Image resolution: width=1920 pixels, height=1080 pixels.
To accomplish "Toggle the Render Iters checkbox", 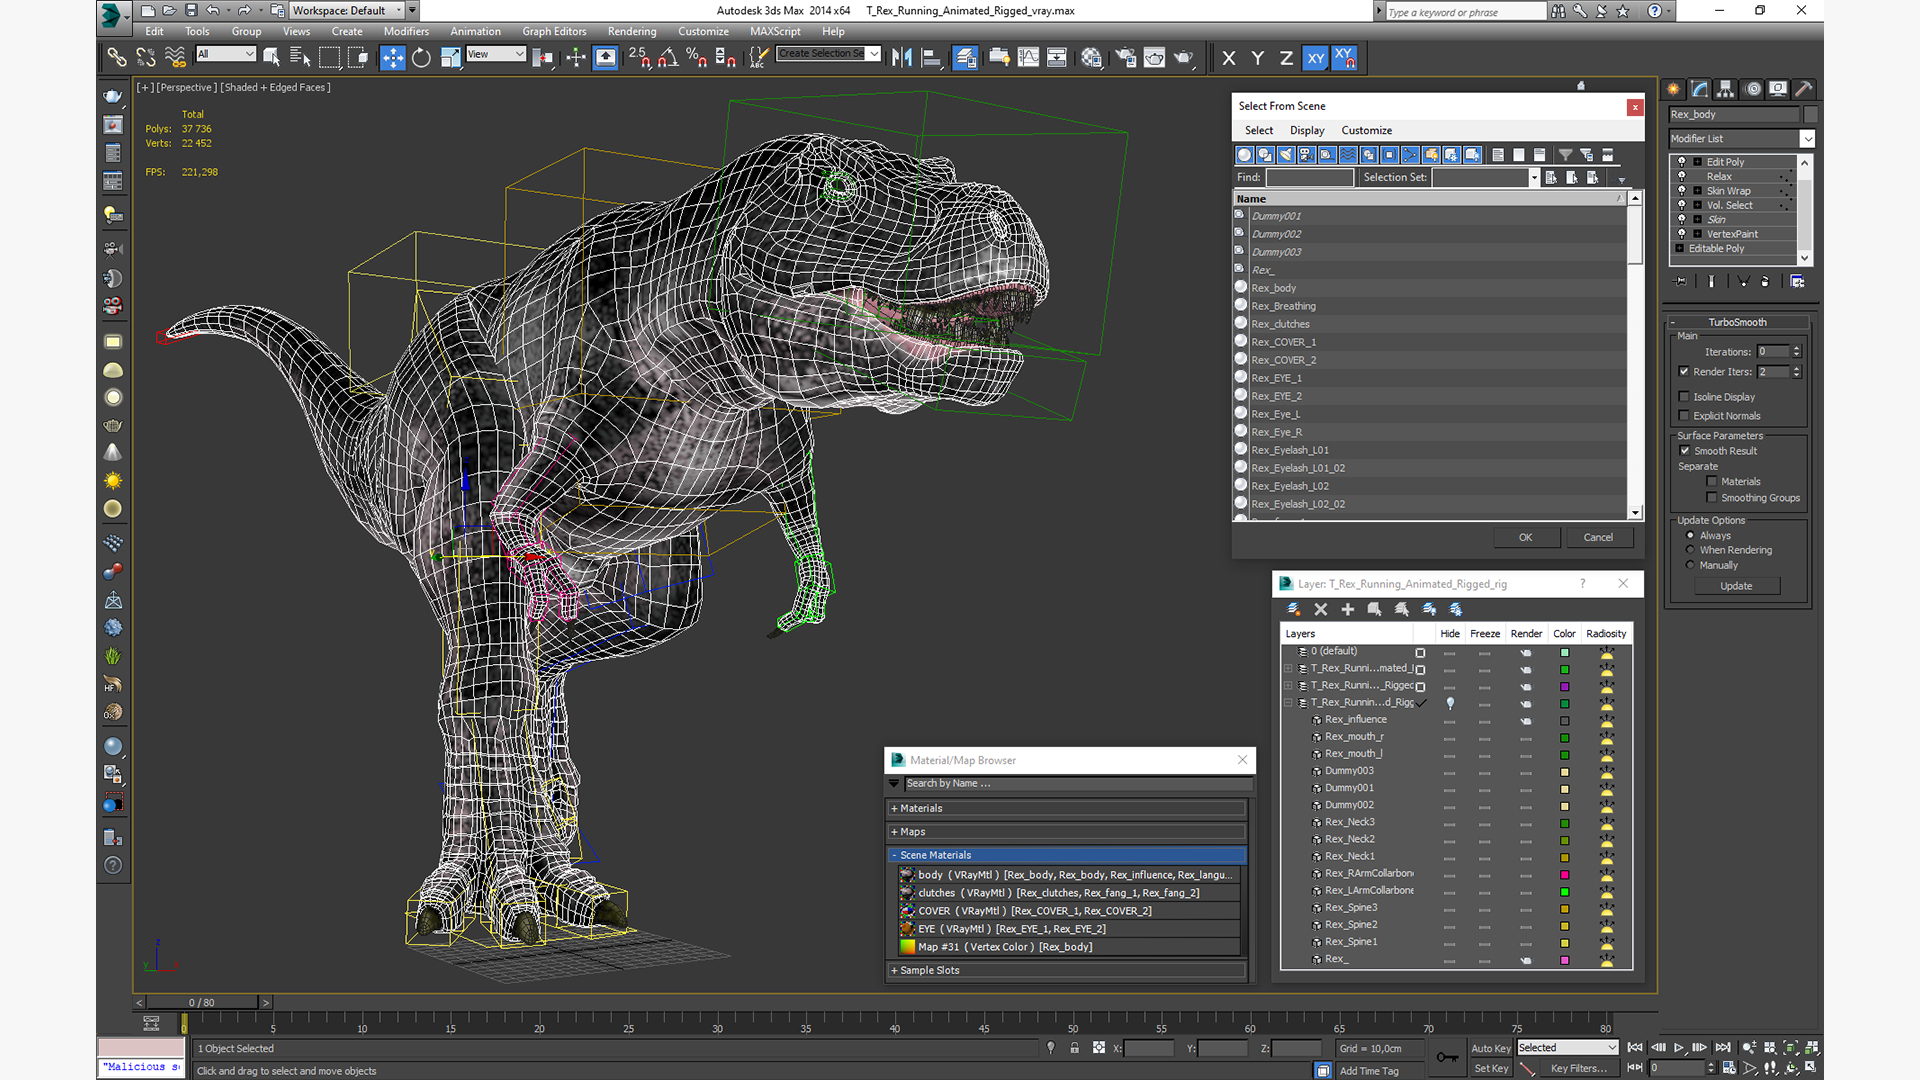I will click(x=1685, y=372).
